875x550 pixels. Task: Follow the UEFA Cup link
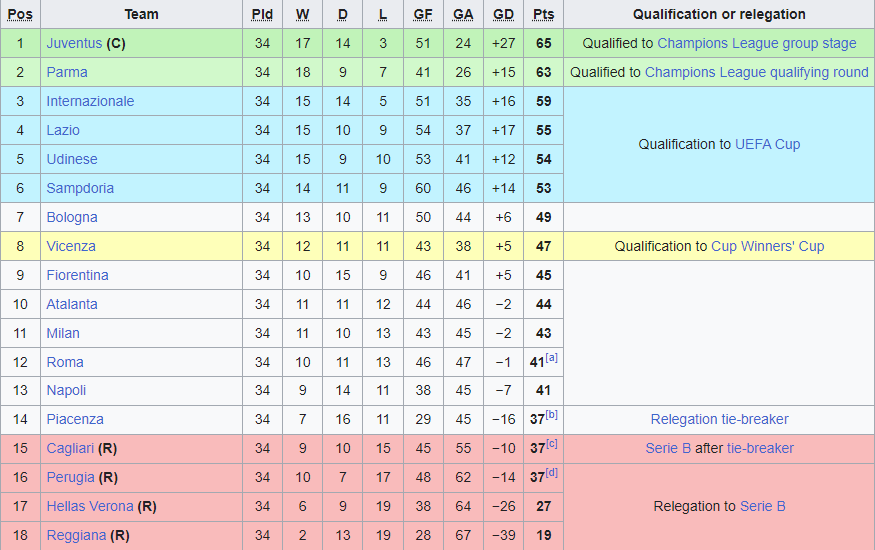point(767,144)
